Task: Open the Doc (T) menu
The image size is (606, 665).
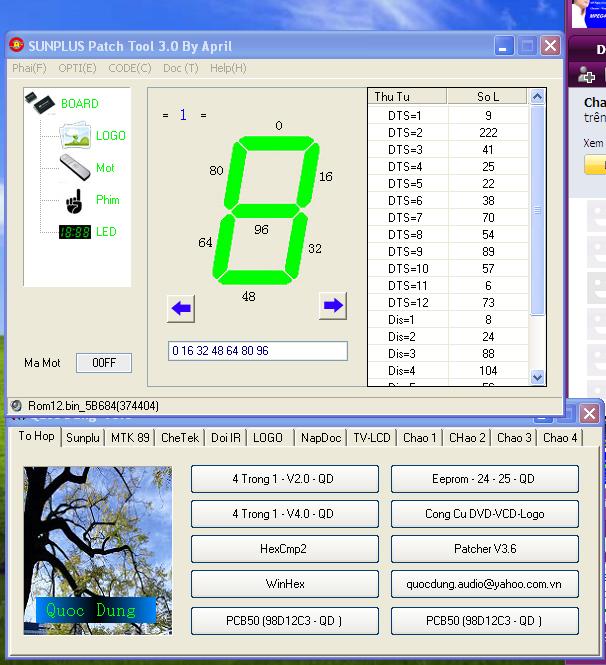Action: 181,68
